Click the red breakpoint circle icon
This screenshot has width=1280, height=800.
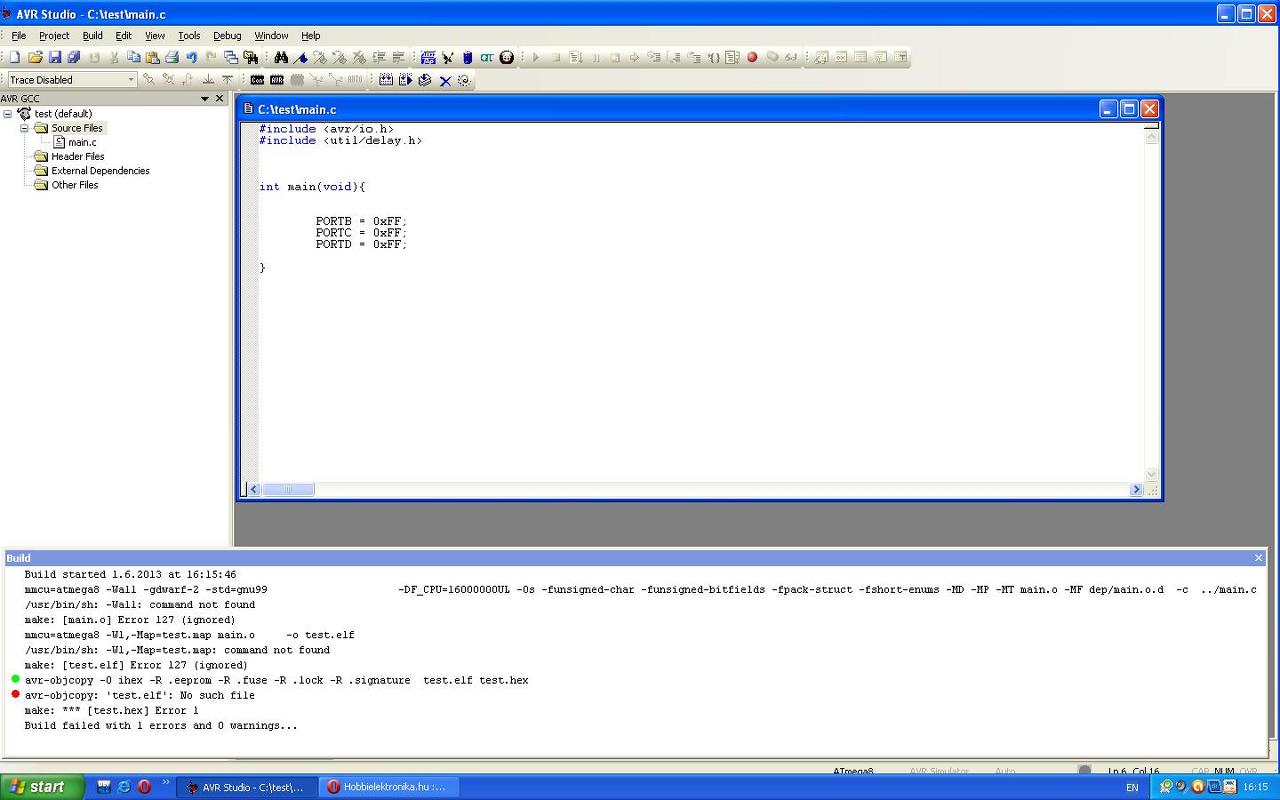click(752, 57)
